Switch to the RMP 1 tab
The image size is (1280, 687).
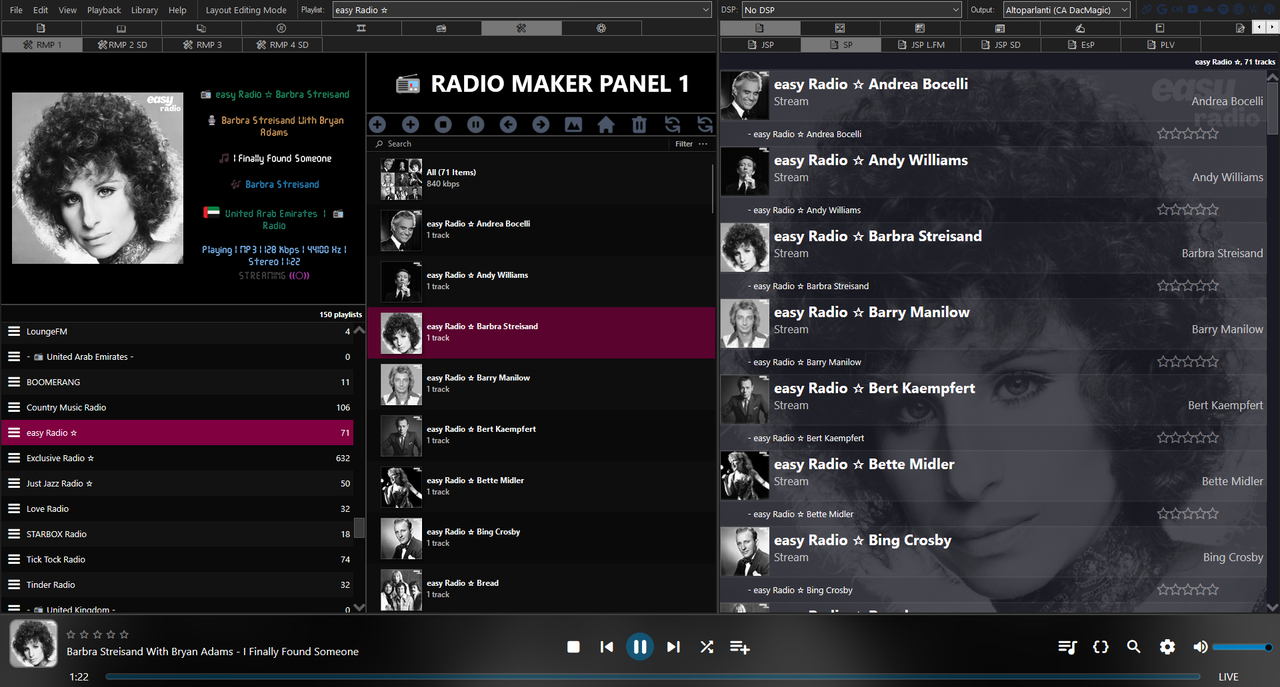(x=42, y=45)
